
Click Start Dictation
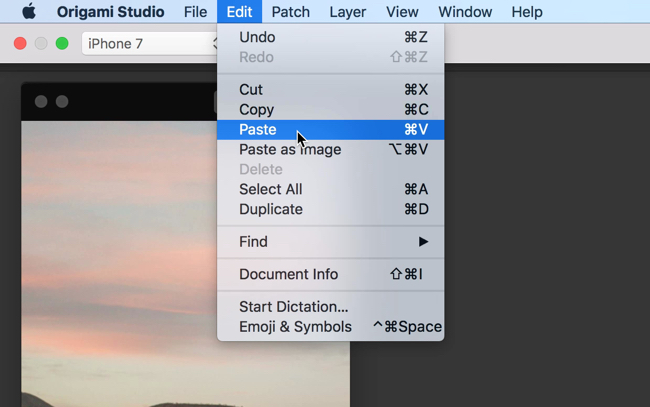point(294,307)
